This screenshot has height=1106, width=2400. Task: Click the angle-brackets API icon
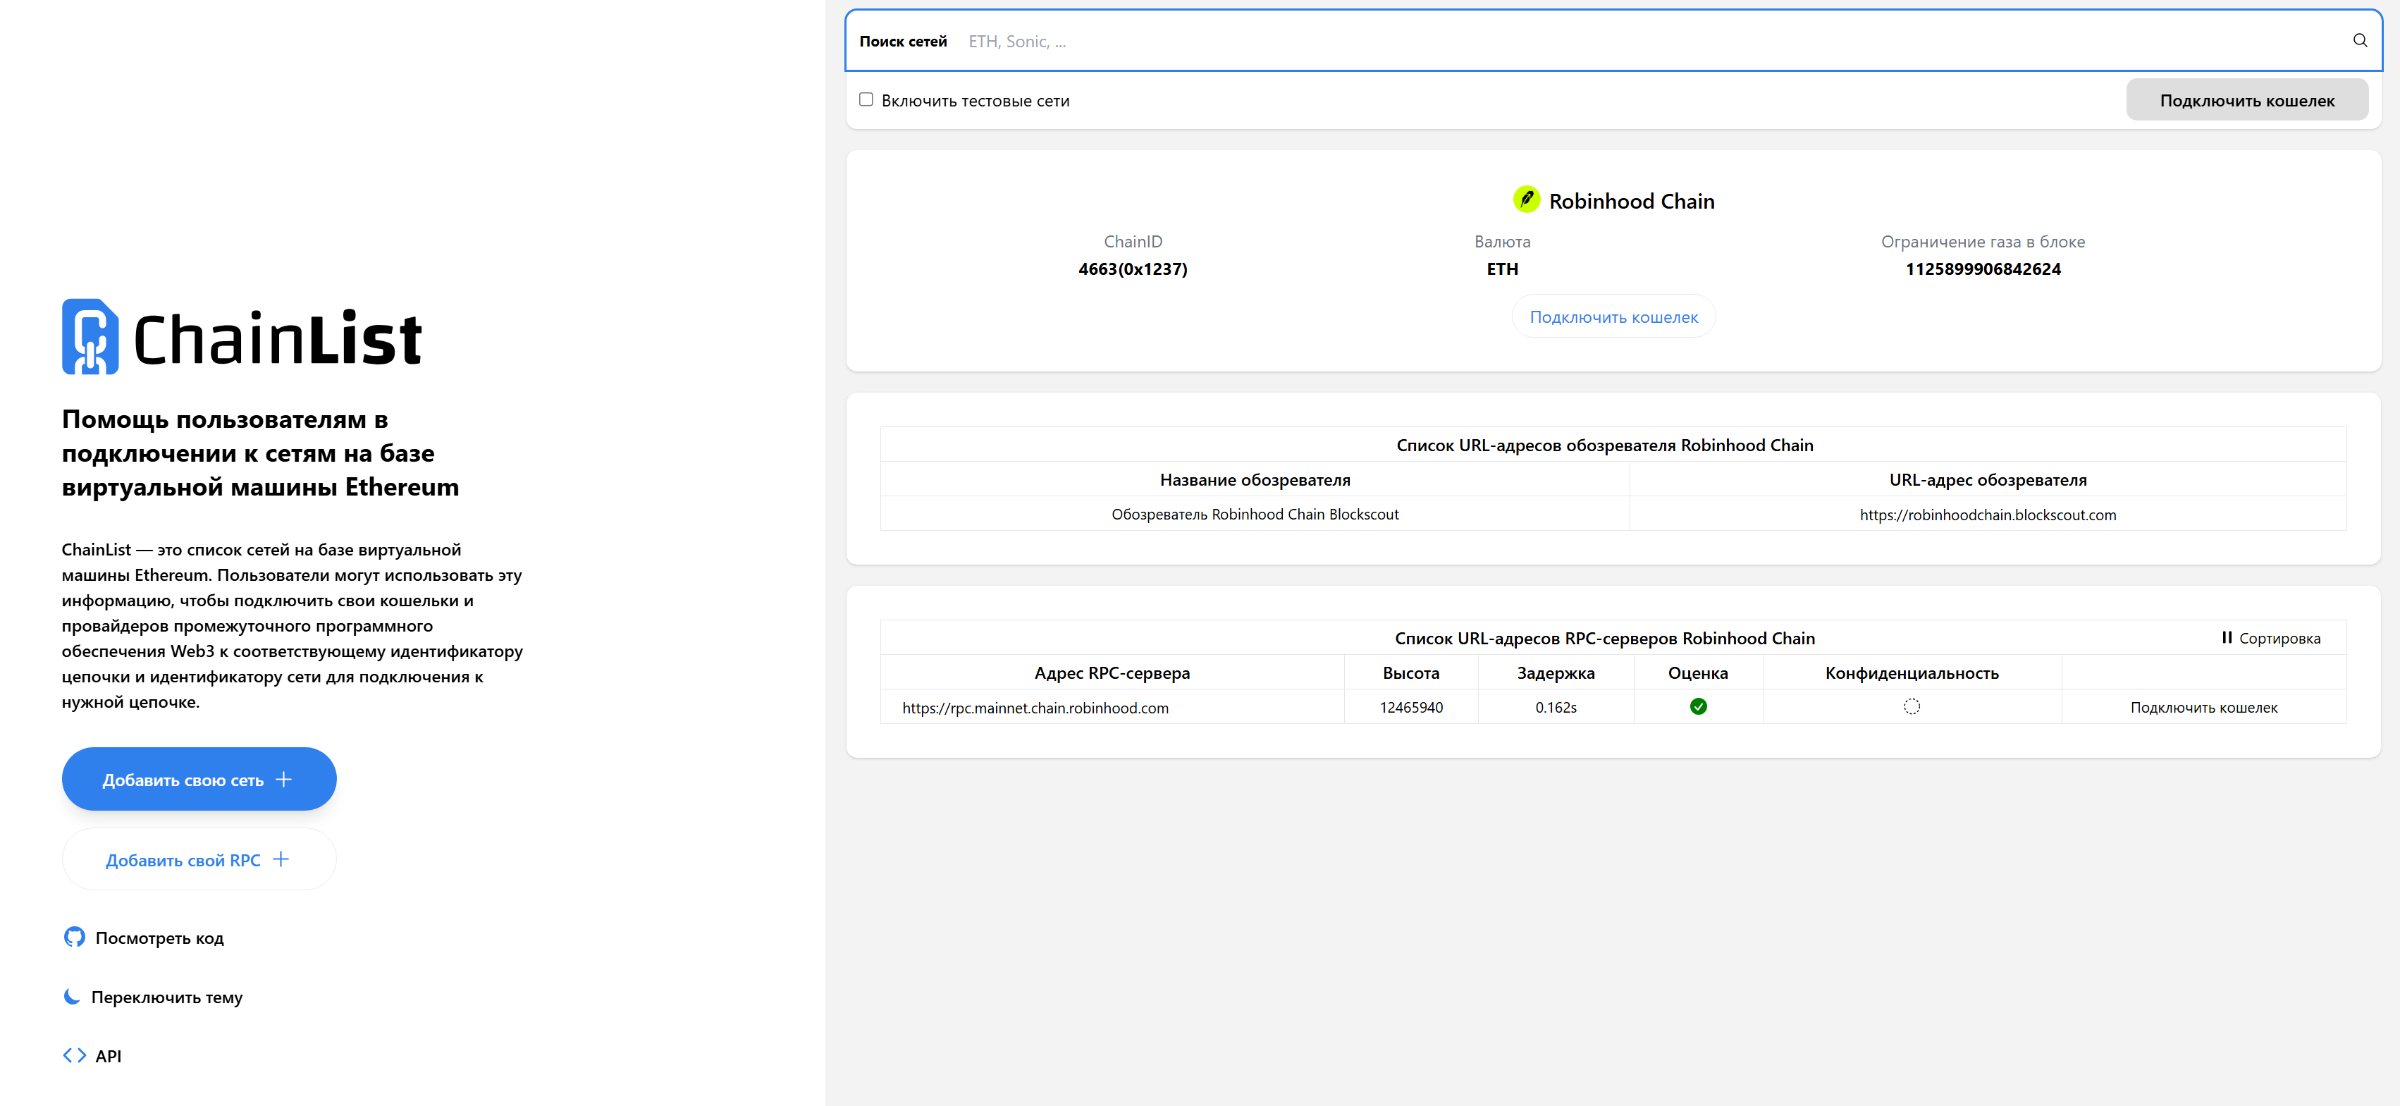74,1055
